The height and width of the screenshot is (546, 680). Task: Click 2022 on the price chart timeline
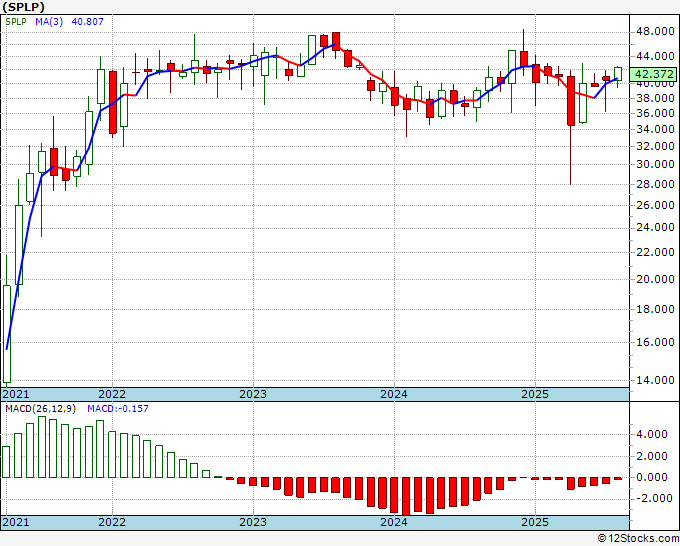coord(112,394)
